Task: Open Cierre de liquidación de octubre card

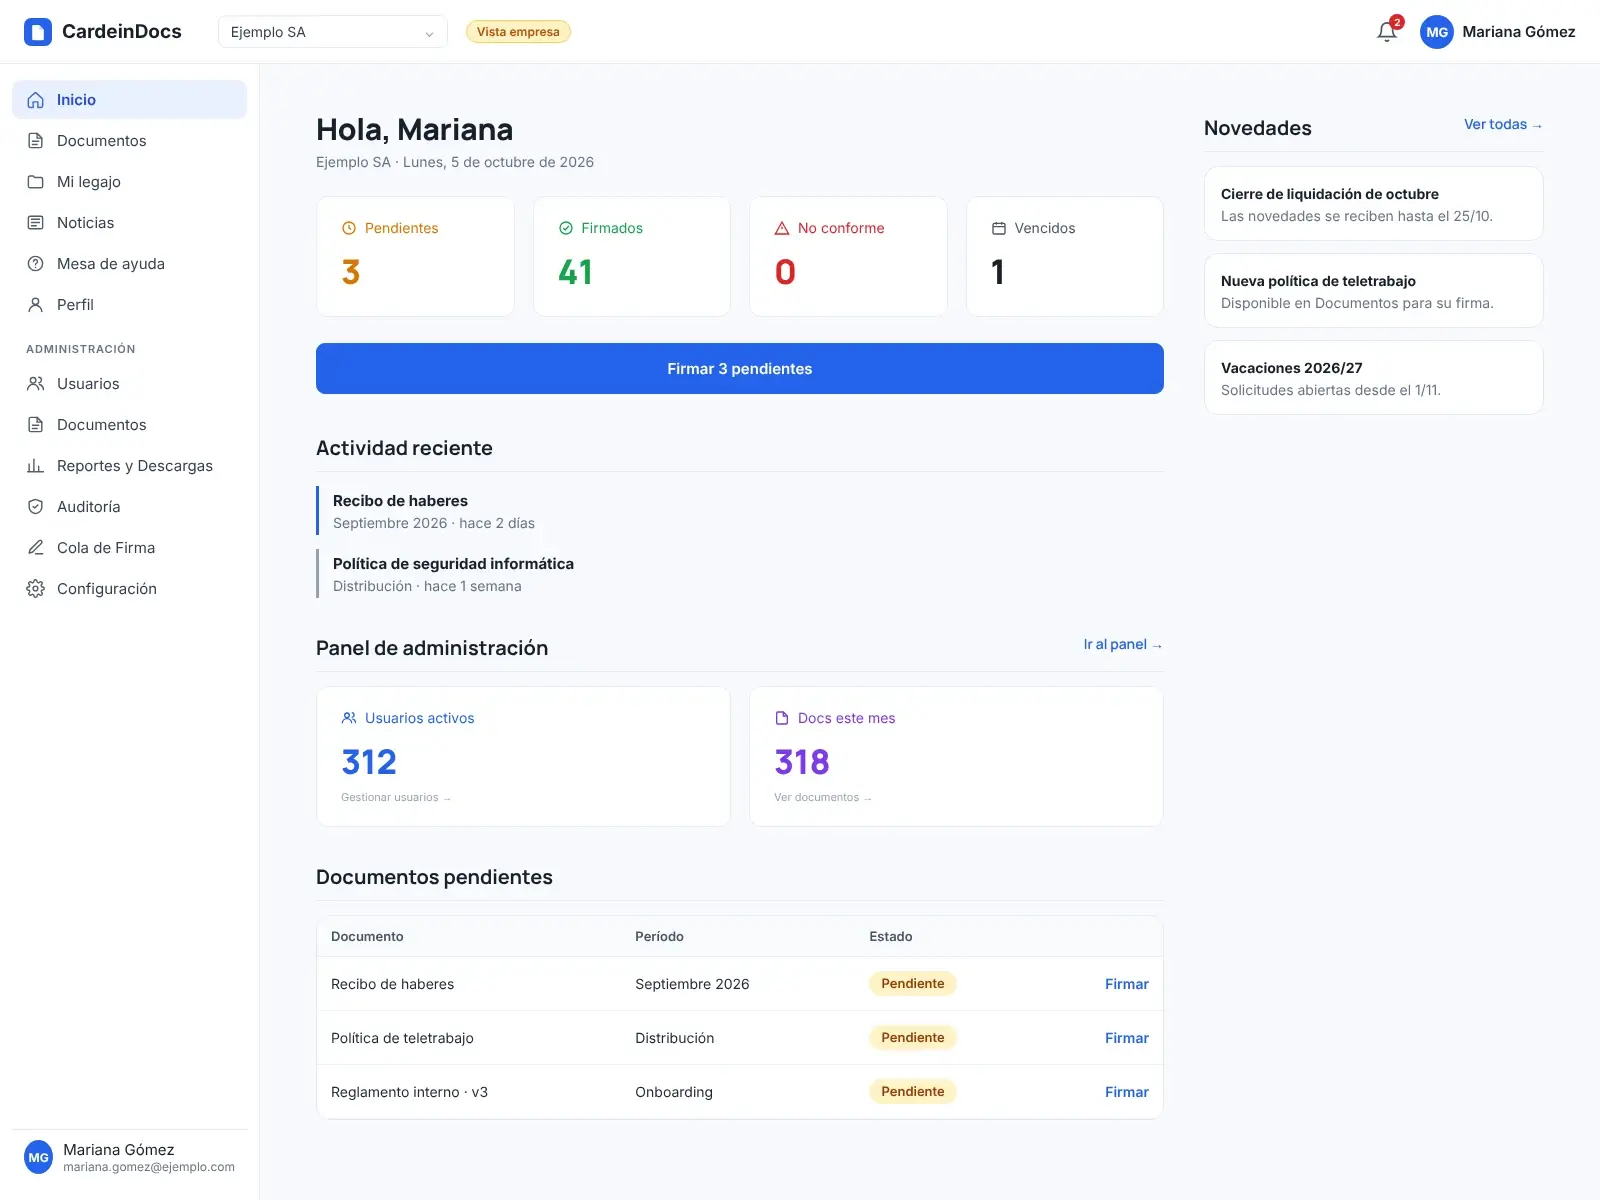Action: tap(1374, 204)
